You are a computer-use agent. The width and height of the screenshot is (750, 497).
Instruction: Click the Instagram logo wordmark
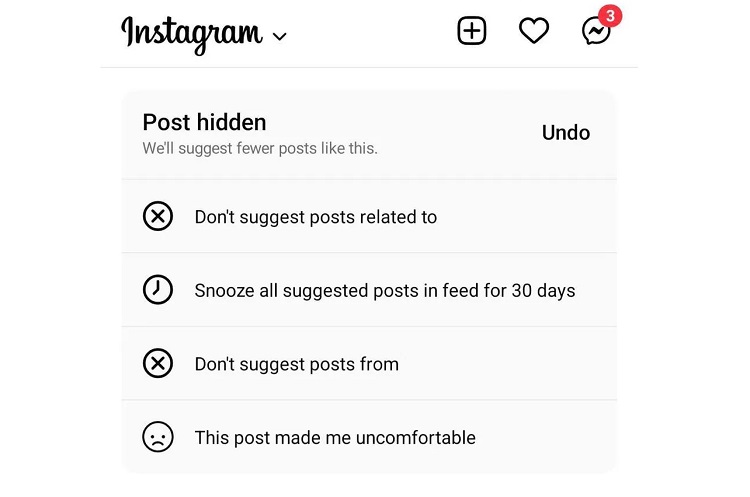click(x=192, y=34)
